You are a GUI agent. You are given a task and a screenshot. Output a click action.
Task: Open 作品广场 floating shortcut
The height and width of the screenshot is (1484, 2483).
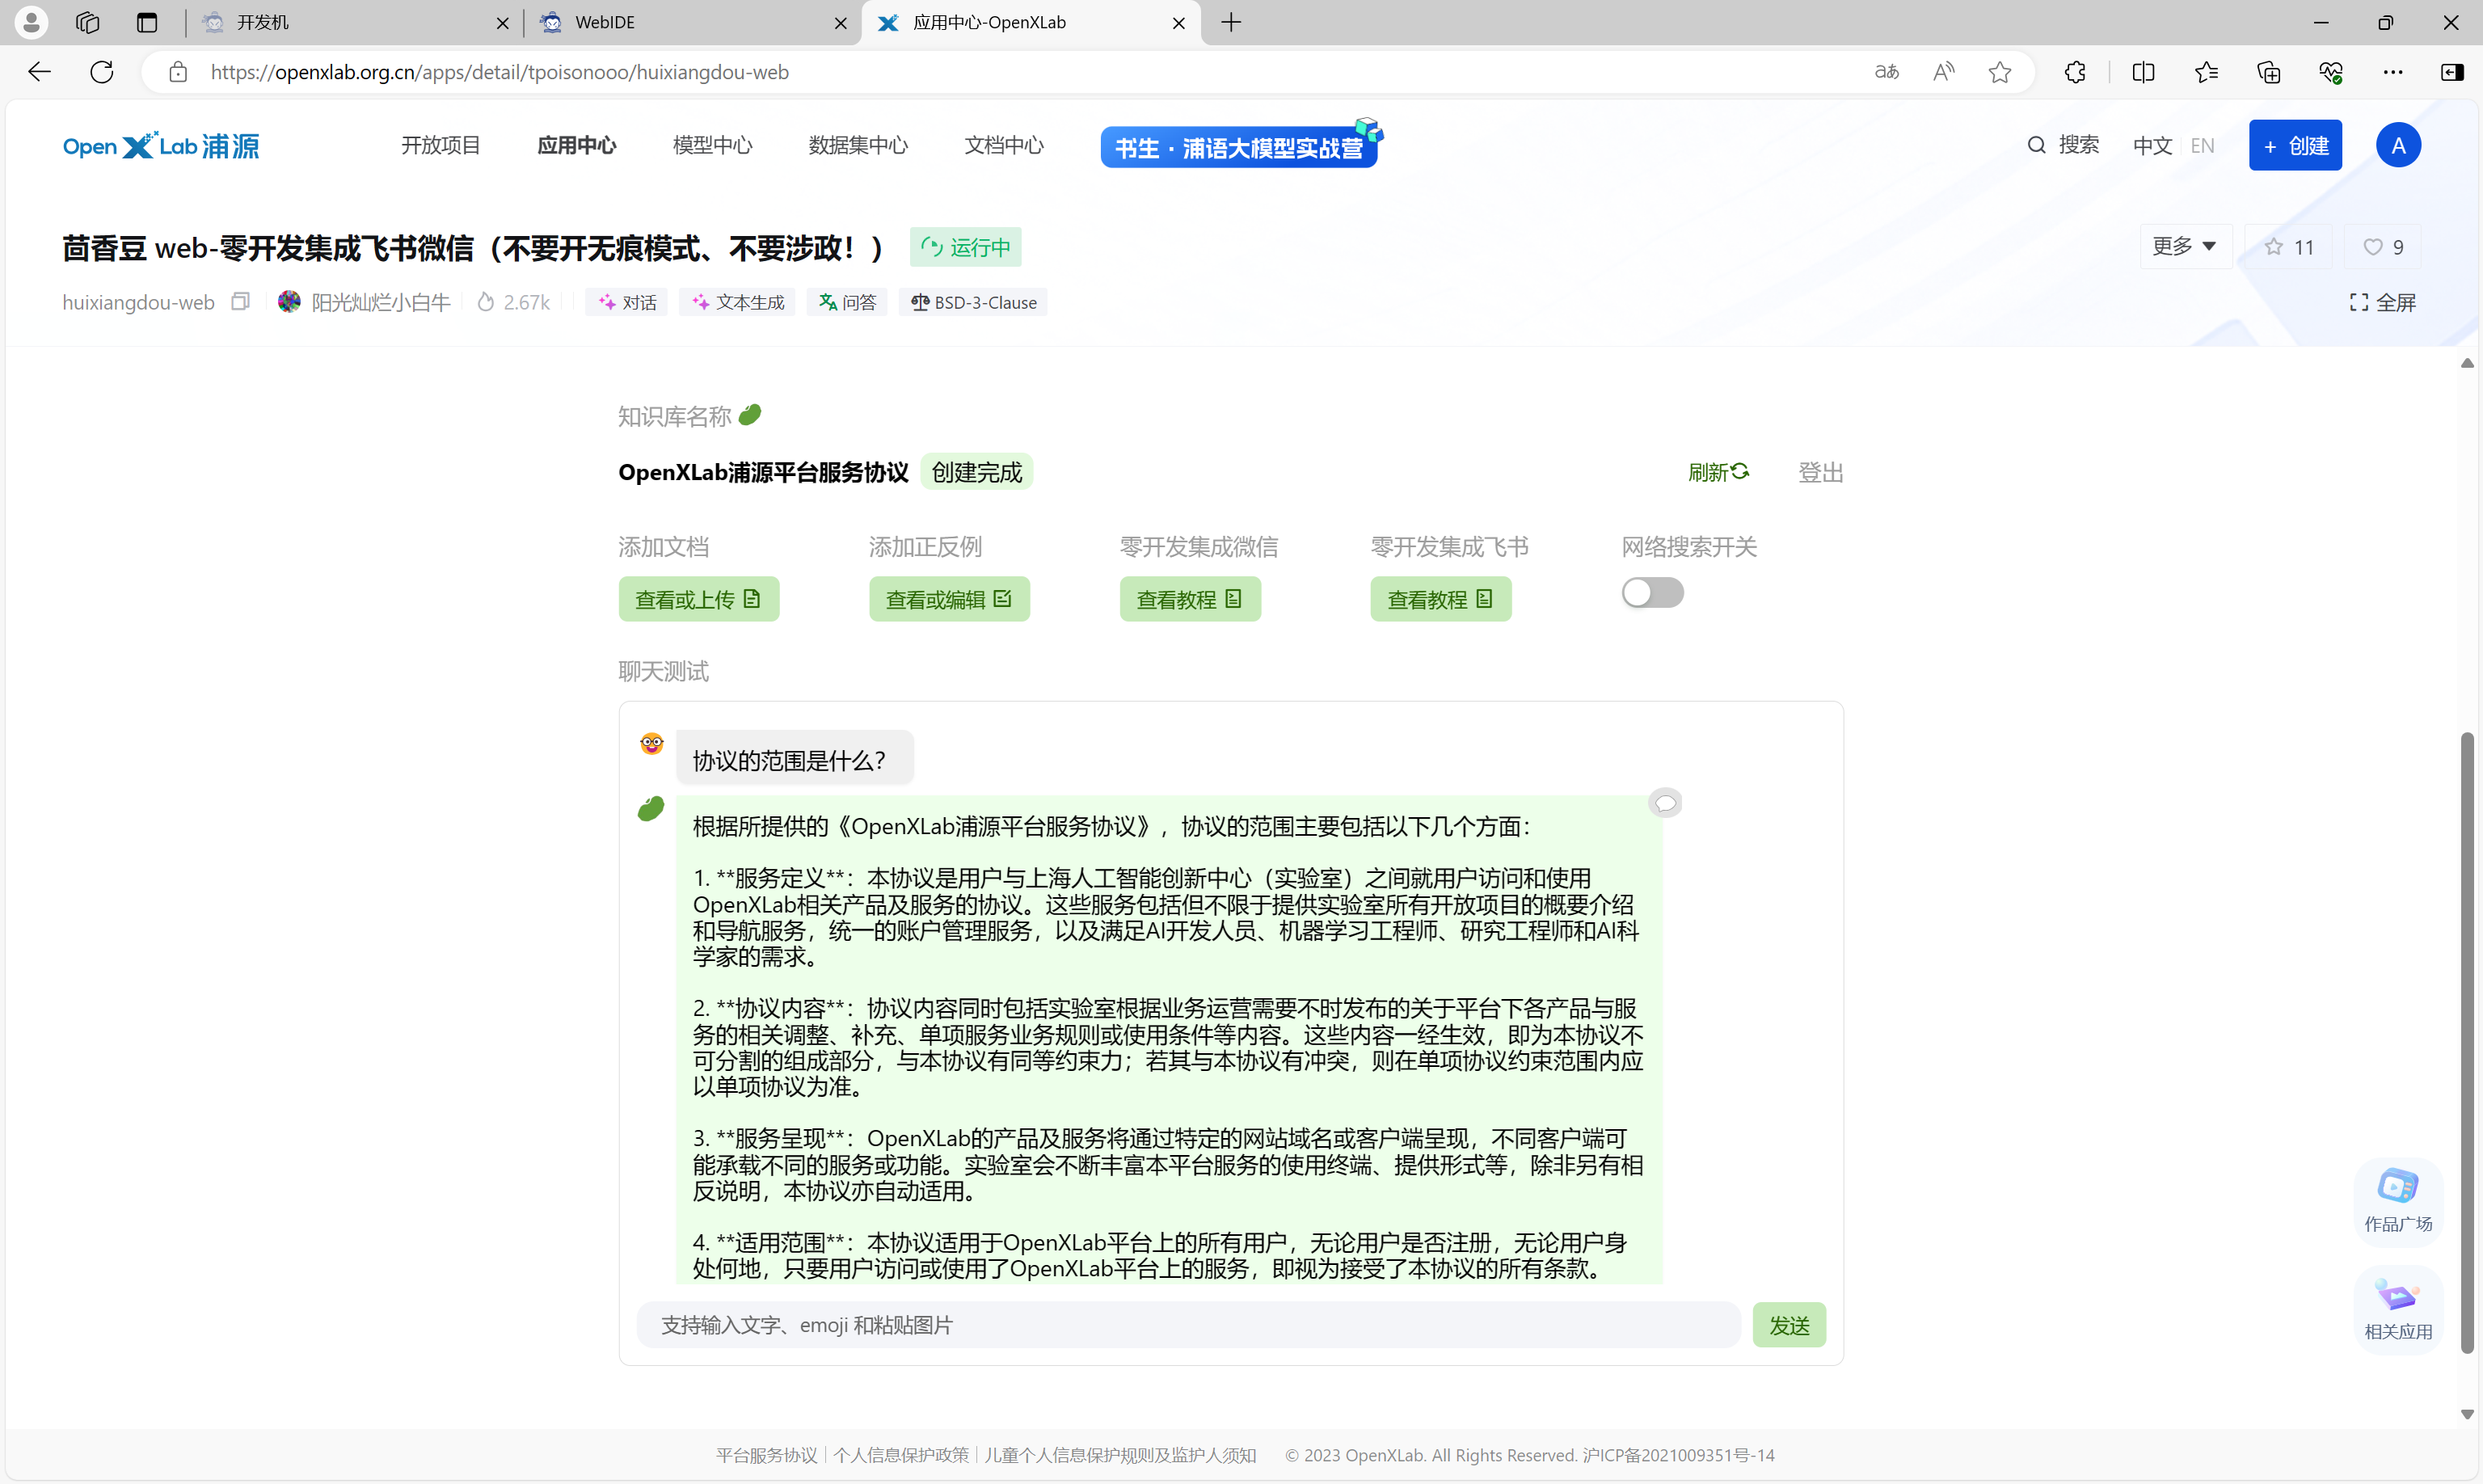pyautogui.click(x=2398, y=1201)
